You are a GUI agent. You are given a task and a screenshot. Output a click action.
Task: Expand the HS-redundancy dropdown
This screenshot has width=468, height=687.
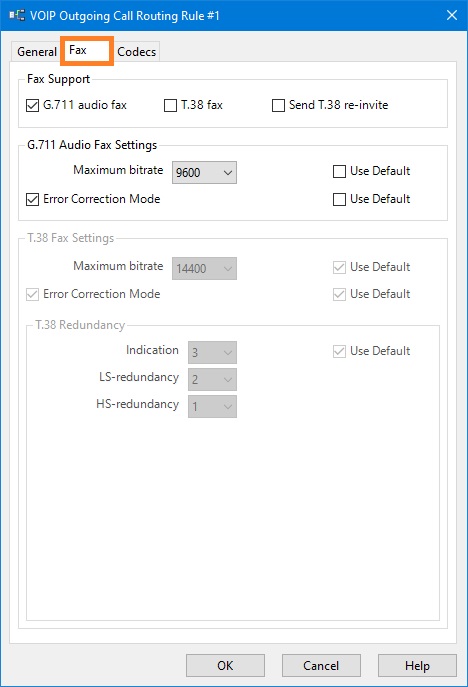(x=213, y=407)
